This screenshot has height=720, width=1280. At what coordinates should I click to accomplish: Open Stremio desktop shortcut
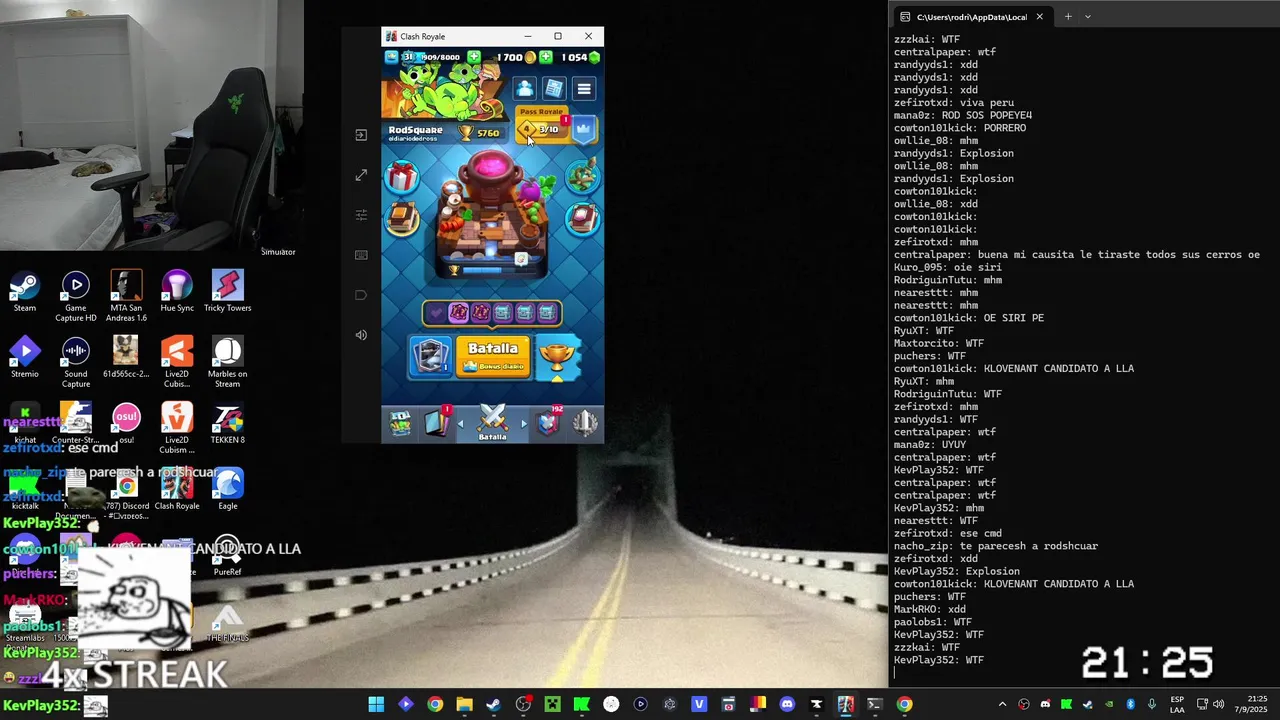25,357
